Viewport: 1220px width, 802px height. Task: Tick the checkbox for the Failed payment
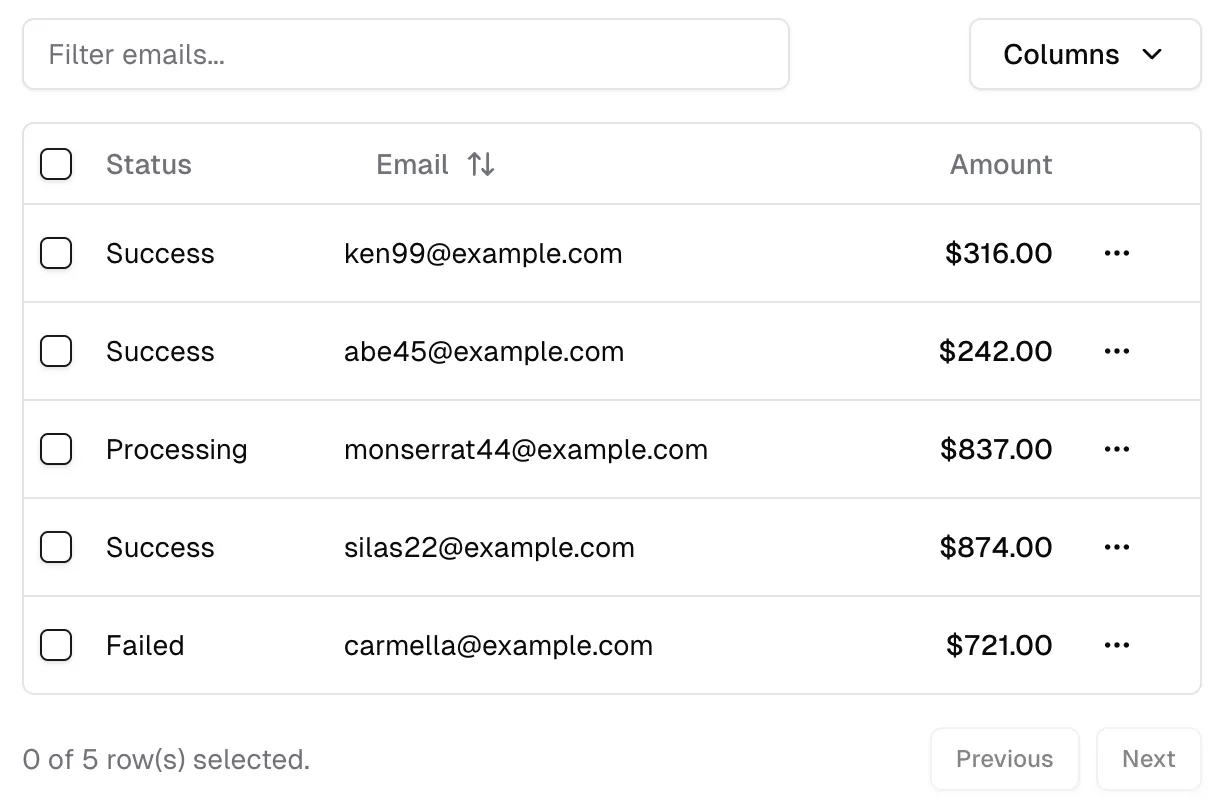(56, 646)
